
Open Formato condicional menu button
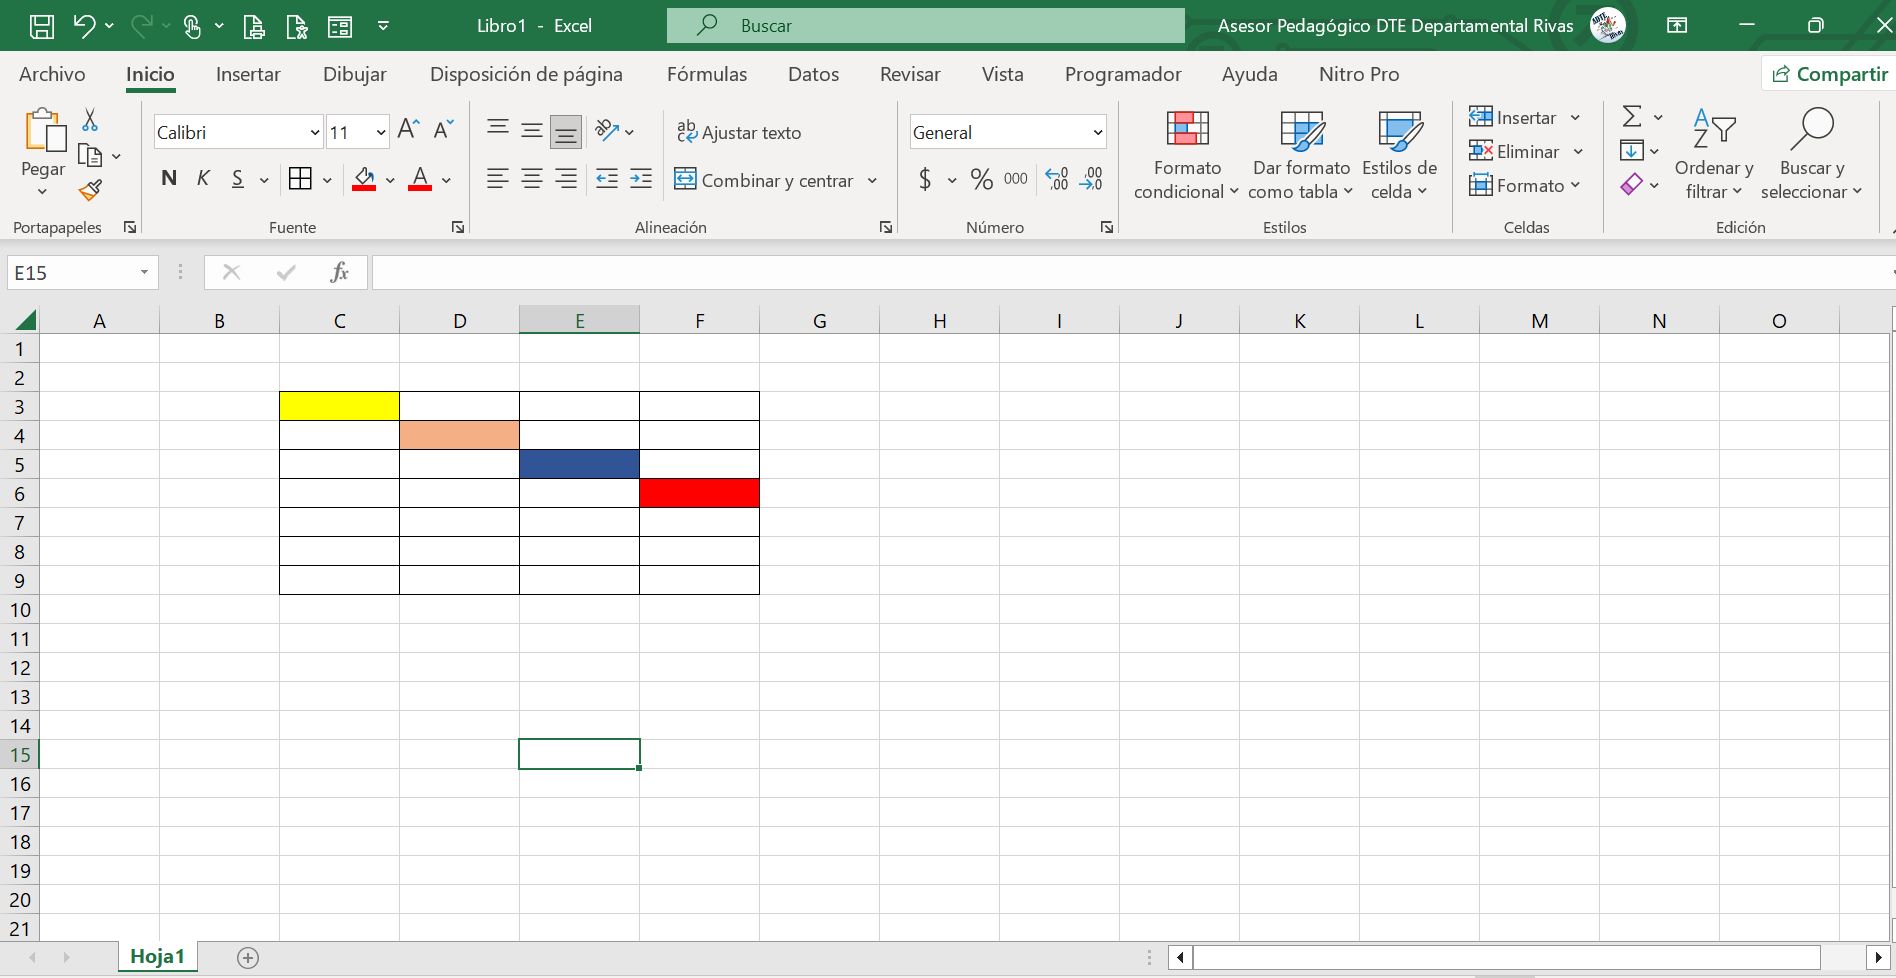[x=1187, y=154]
